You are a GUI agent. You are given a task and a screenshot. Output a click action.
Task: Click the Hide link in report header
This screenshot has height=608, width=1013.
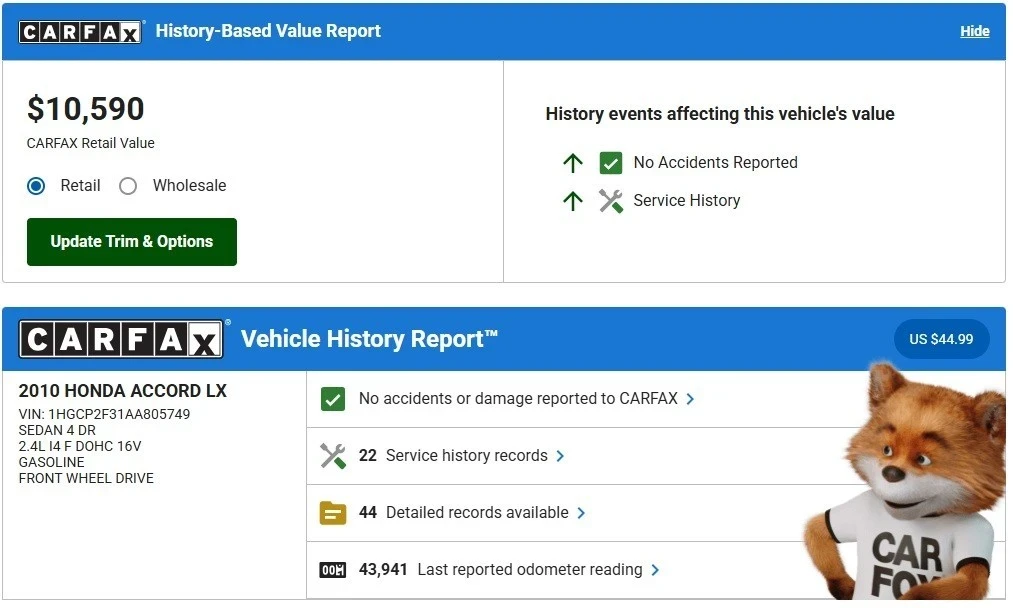975,32
